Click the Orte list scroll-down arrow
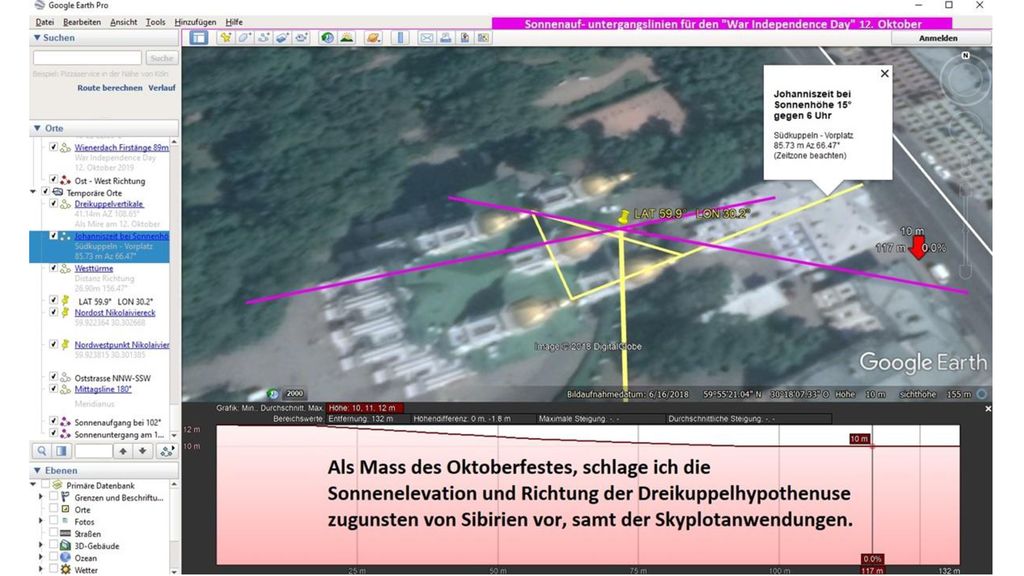This screenshot has width=1024, height=576. (174, 435)
